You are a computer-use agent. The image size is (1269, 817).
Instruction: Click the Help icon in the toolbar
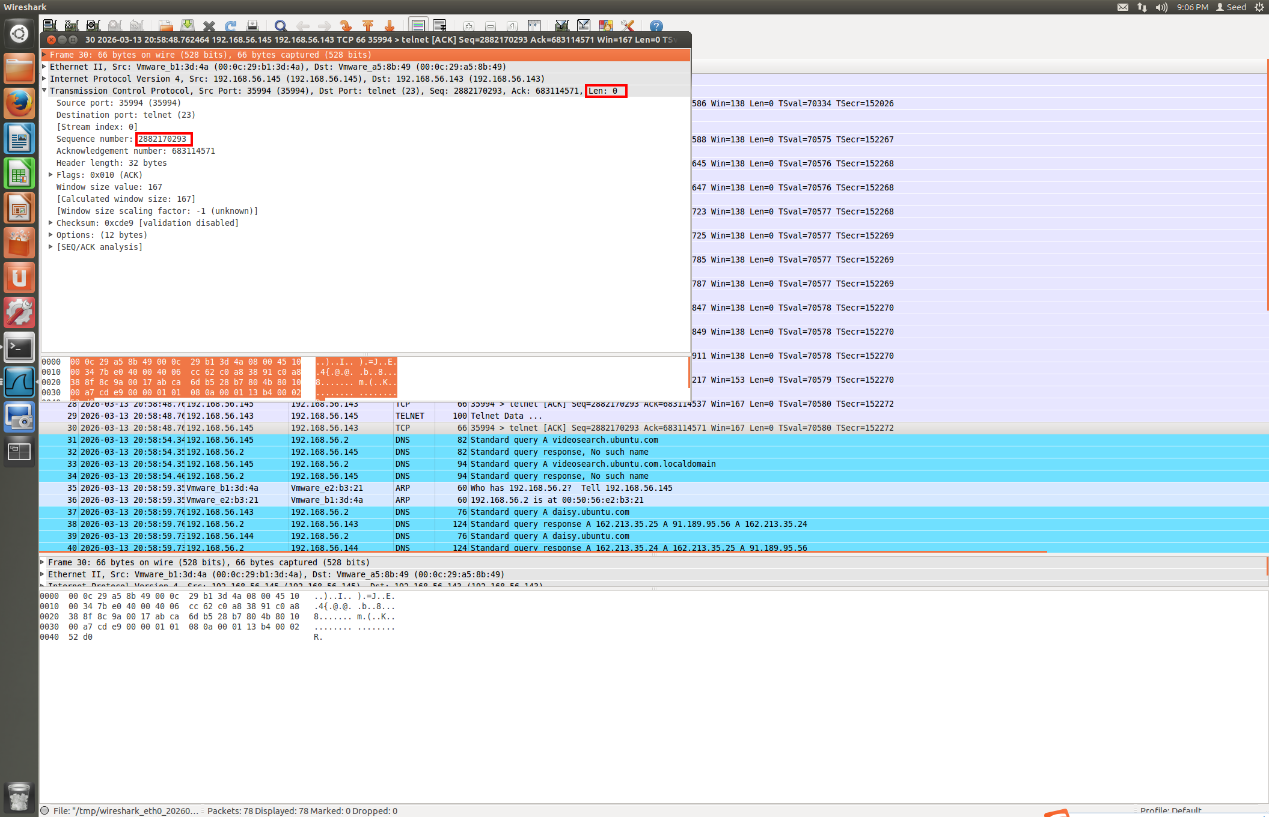(x=656, y=26)
